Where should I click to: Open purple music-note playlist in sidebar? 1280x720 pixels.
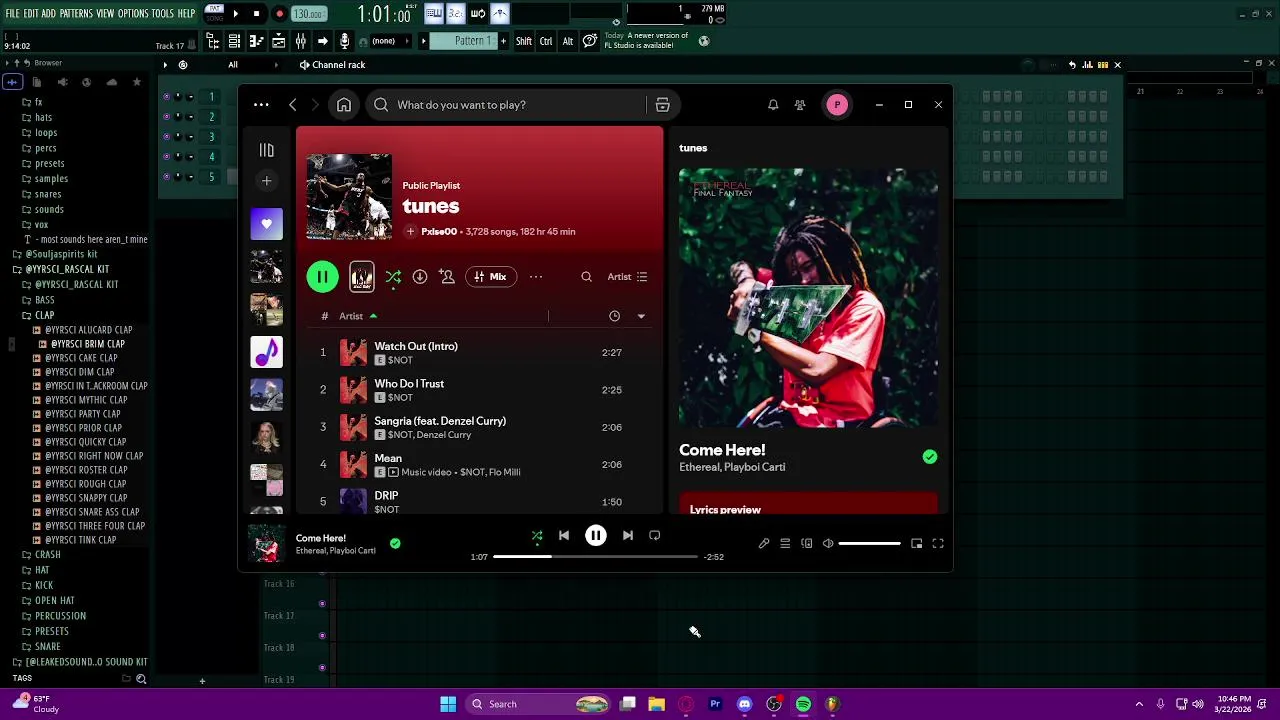(x=266, y=352)
